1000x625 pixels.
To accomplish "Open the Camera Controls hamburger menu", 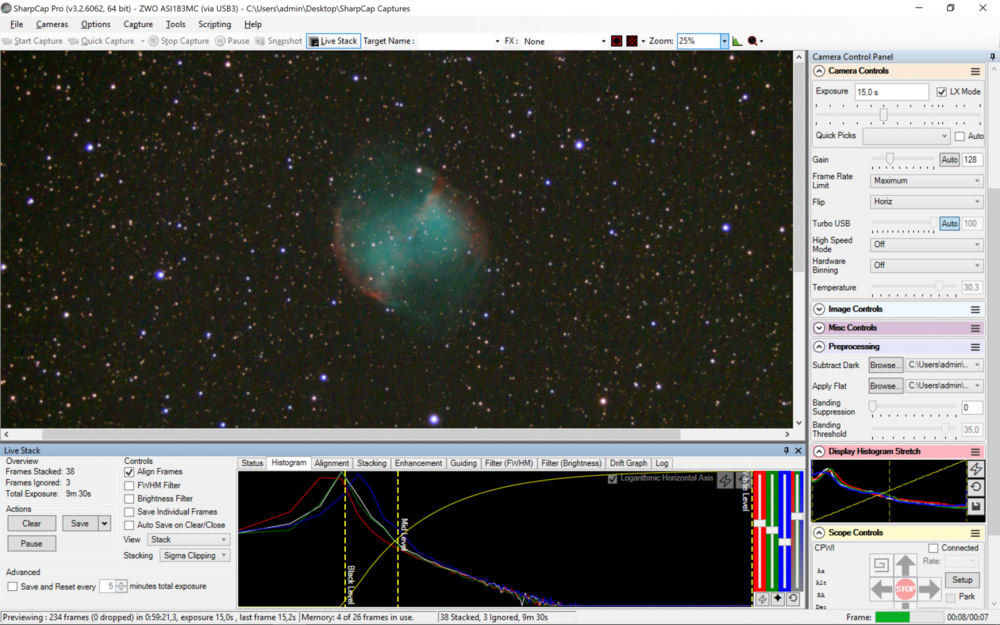I will (975, 72).
